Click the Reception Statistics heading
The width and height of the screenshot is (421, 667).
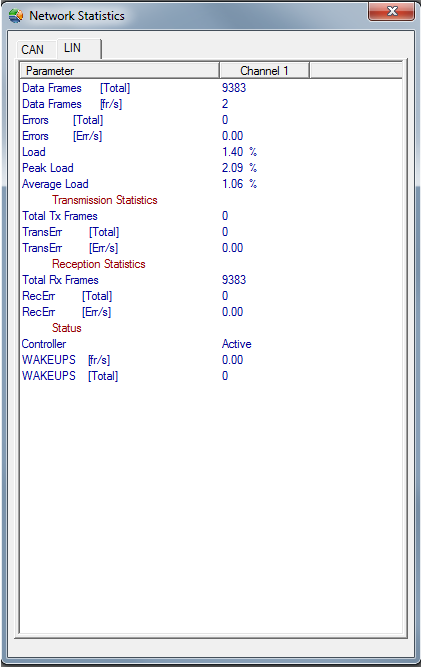point(99,264)
